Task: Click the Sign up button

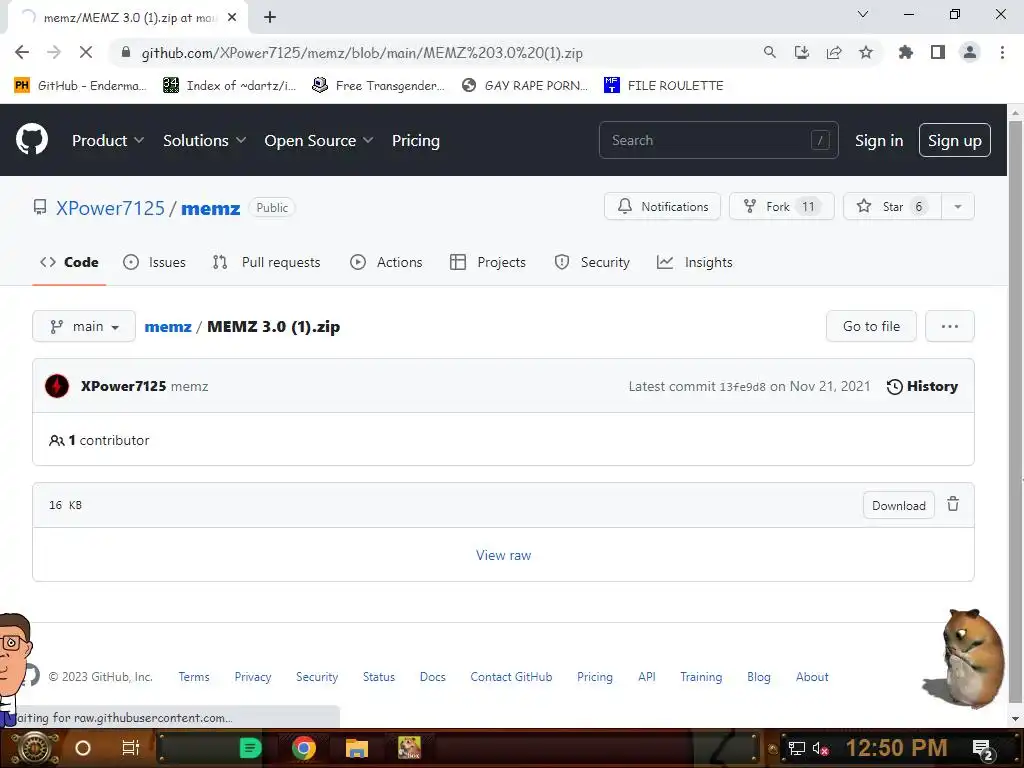Action: point(955,140)
